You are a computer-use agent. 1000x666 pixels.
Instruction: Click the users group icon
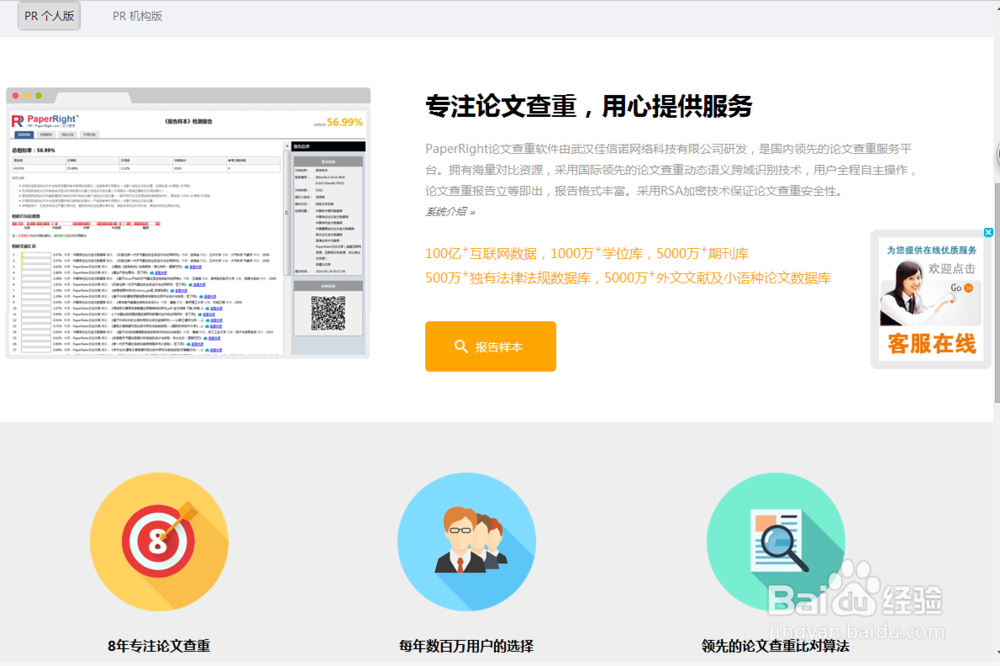point(467,542)
